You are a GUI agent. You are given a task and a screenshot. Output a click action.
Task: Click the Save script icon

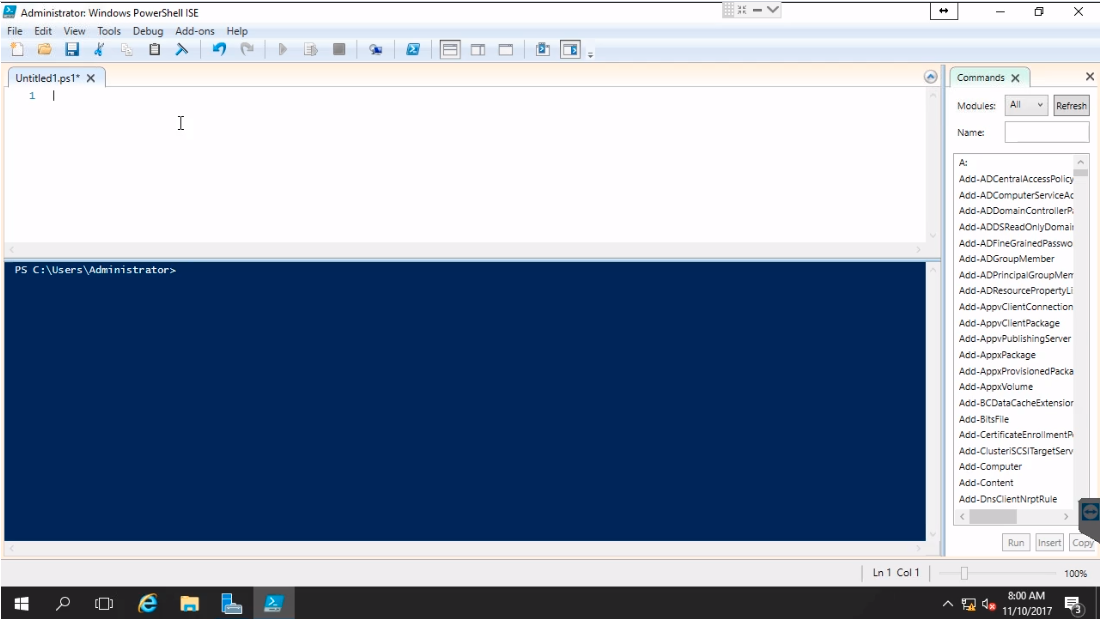pos(72,49)
